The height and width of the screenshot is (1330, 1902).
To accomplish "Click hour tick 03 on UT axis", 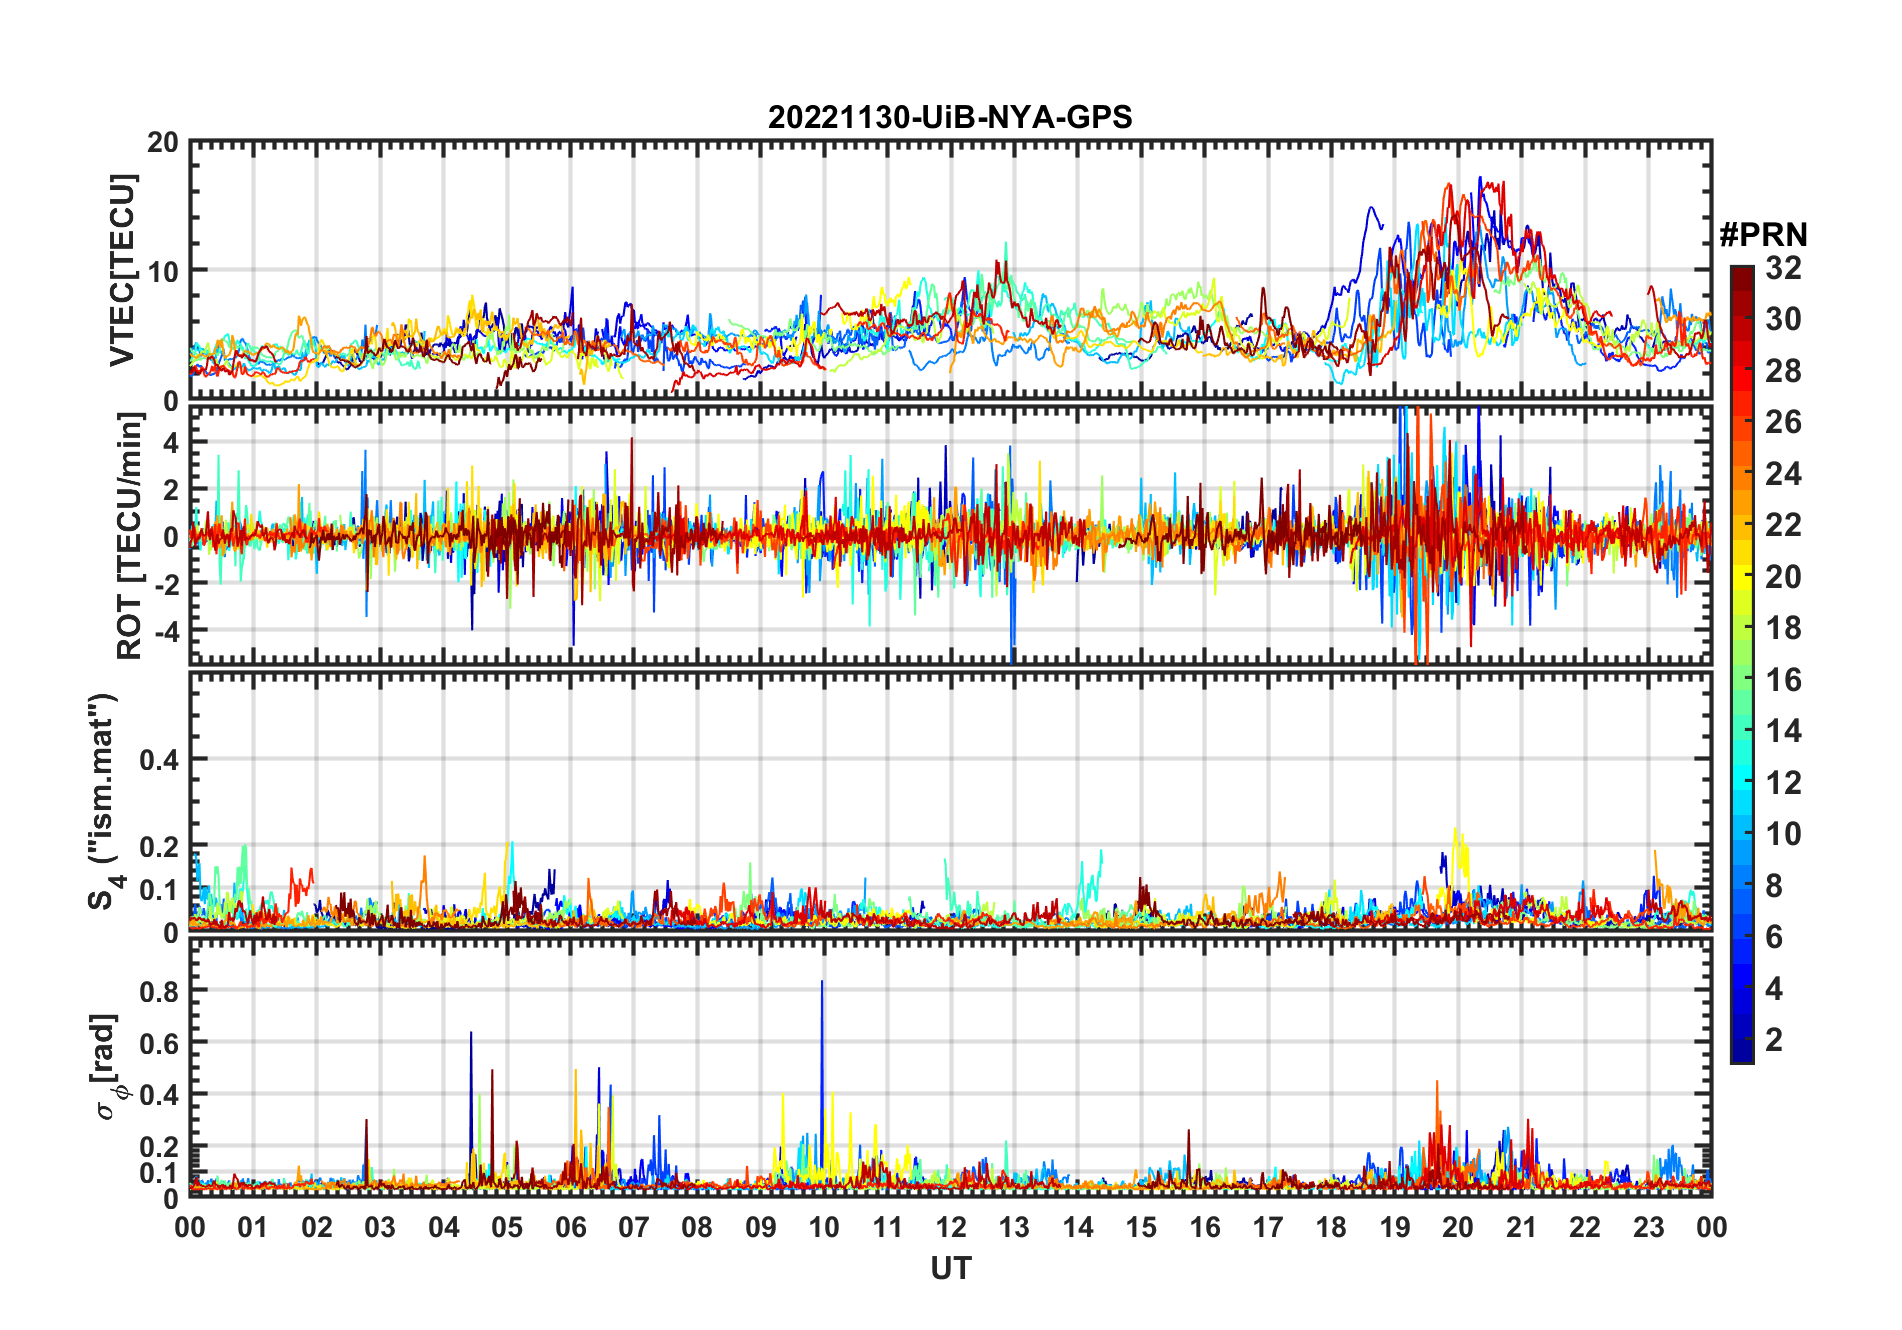I will coord(380,1227).
